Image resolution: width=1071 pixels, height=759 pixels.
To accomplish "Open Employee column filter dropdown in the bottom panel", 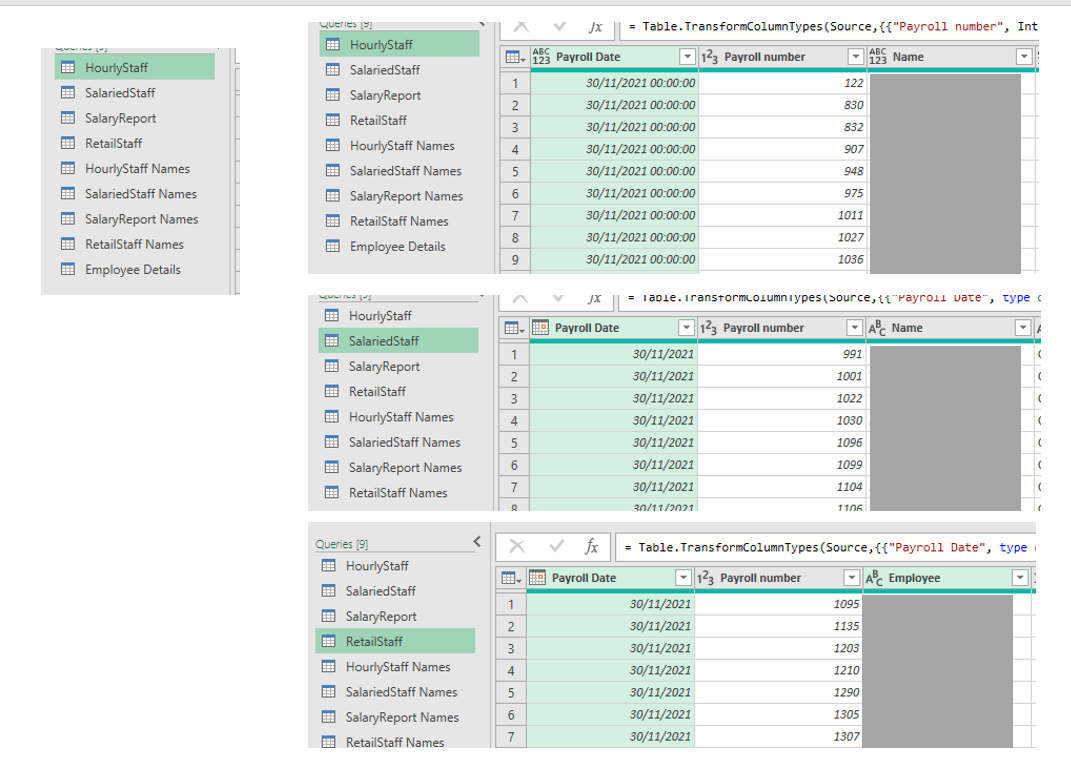I will pos(1020,578).
